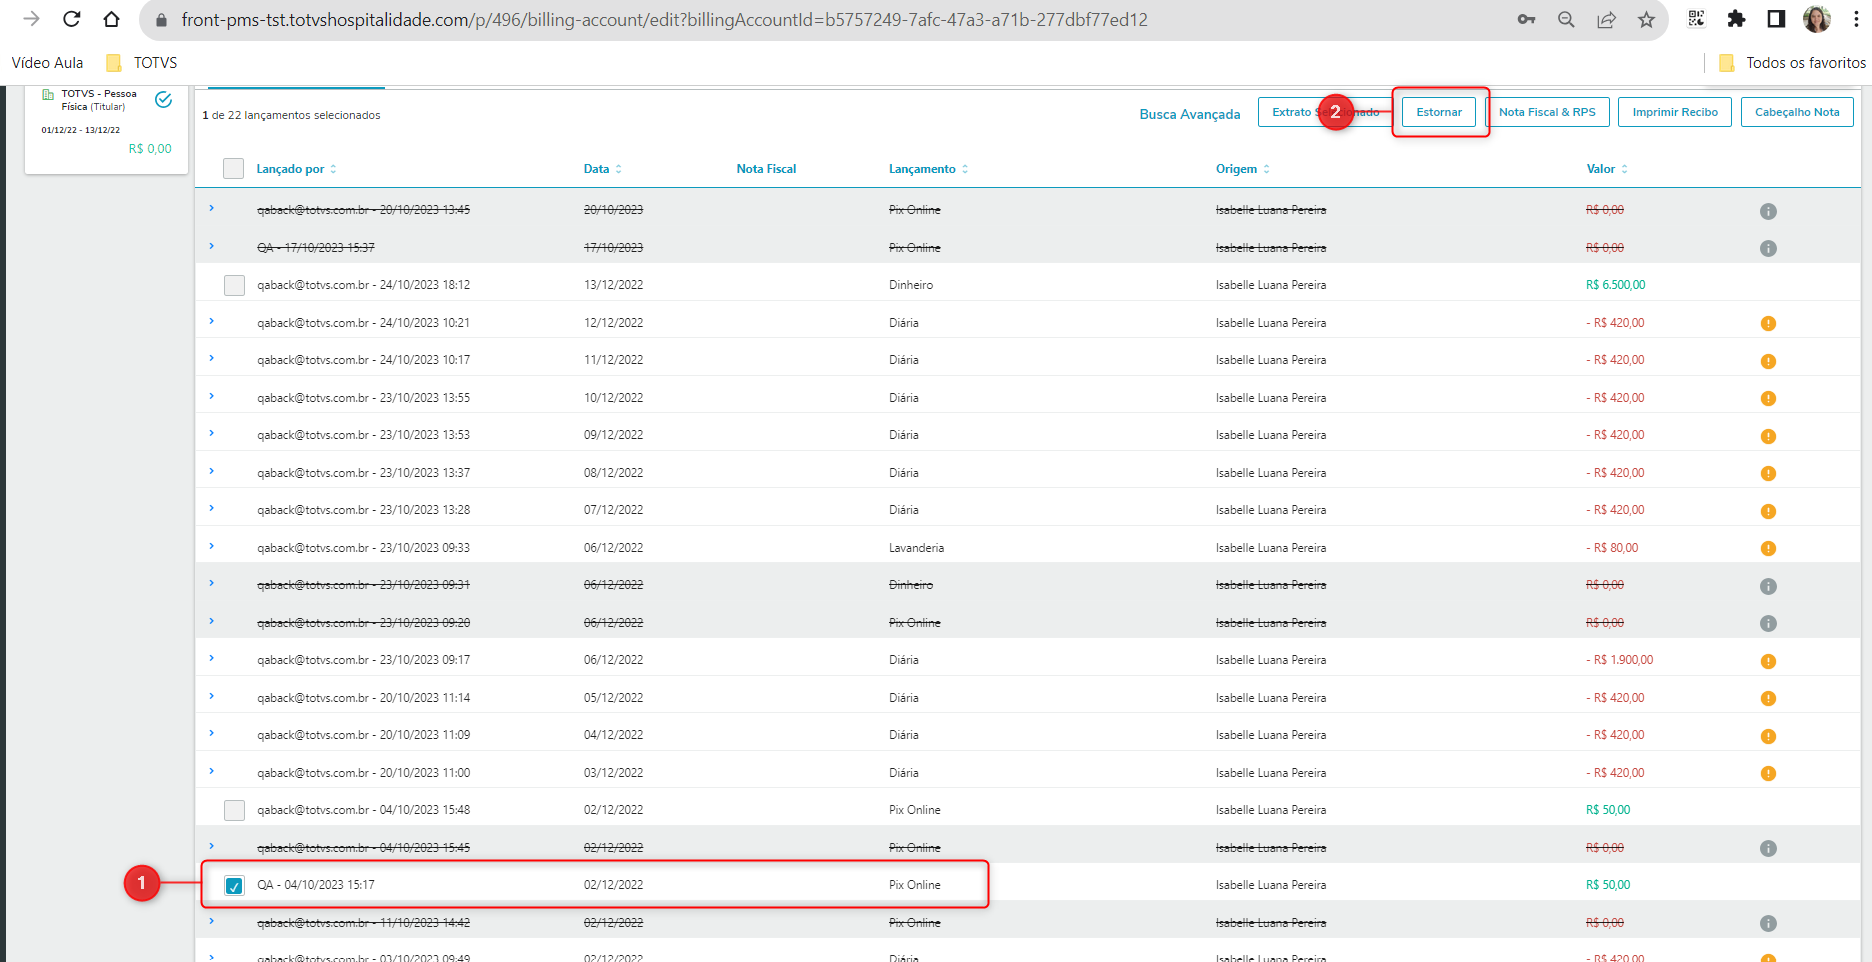Sort the table by Lançado por column
The image size is (1872, 962).
pos(296,169)
